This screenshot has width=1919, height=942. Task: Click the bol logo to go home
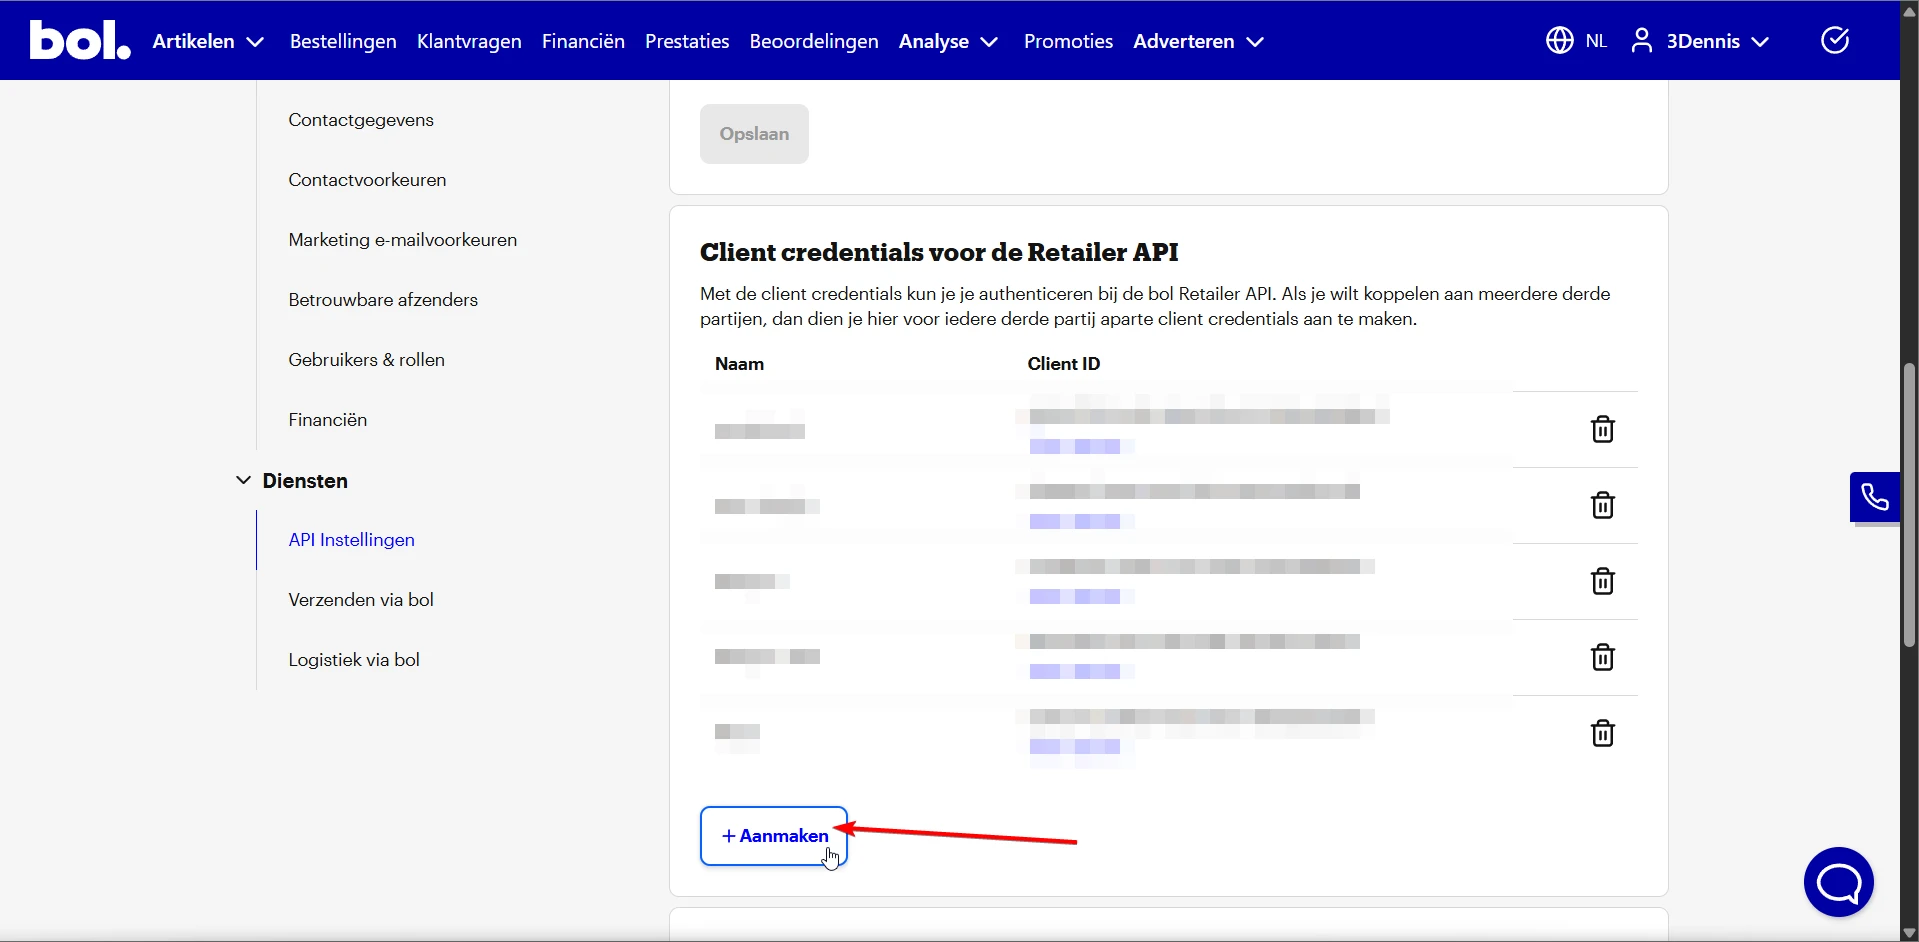click(x=79, y=40)
